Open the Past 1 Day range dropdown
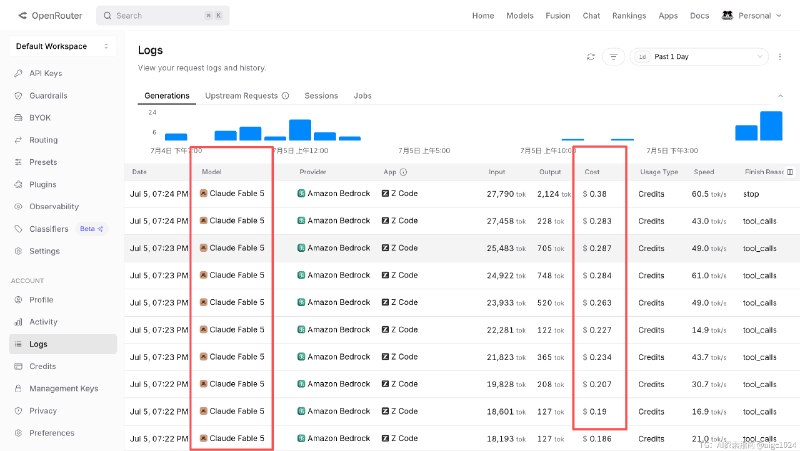Image resolution: width=800 pixels, height=451 pixels. (699, 57)
